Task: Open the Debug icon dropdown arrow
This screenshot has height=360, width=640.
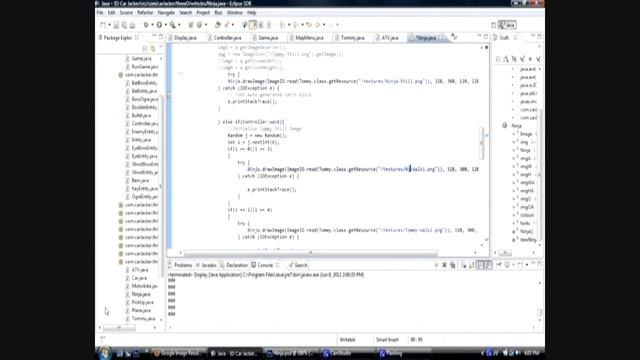Action: pyautogui.click(x=152, y=25)
